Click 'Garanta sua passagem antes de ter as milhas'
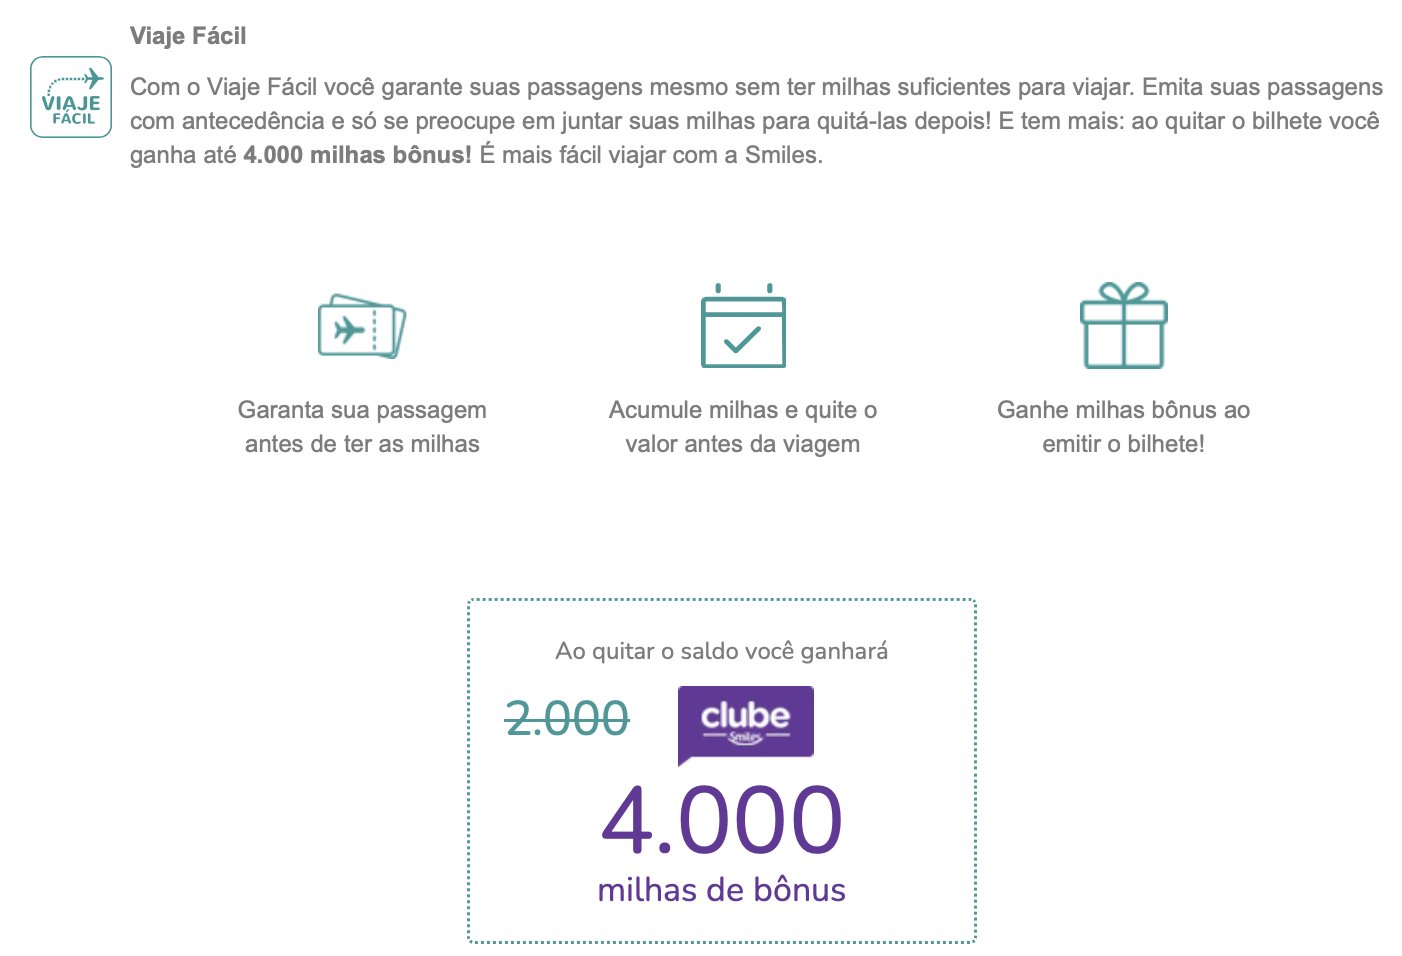This screenshot has width=1402, height=956. point(362,427)
